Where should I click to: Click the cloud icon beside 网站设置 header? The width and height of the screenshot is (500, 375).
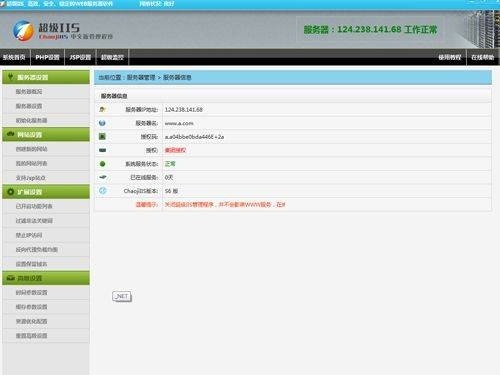coord(11,134)
